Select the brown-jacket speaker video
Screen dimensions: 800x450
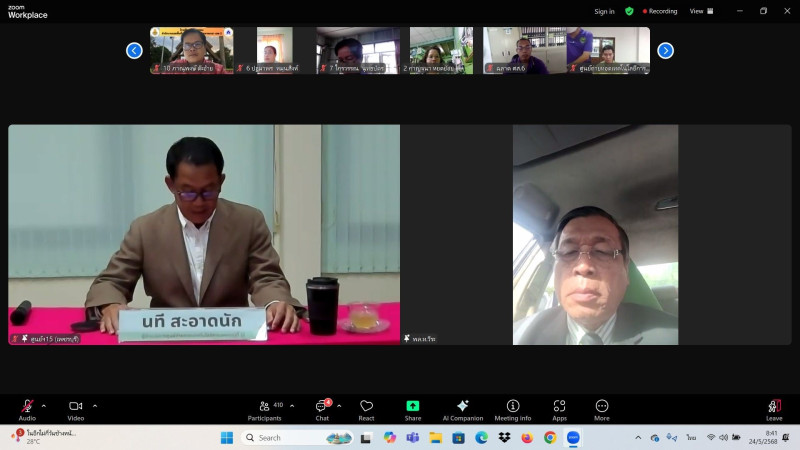204,235
